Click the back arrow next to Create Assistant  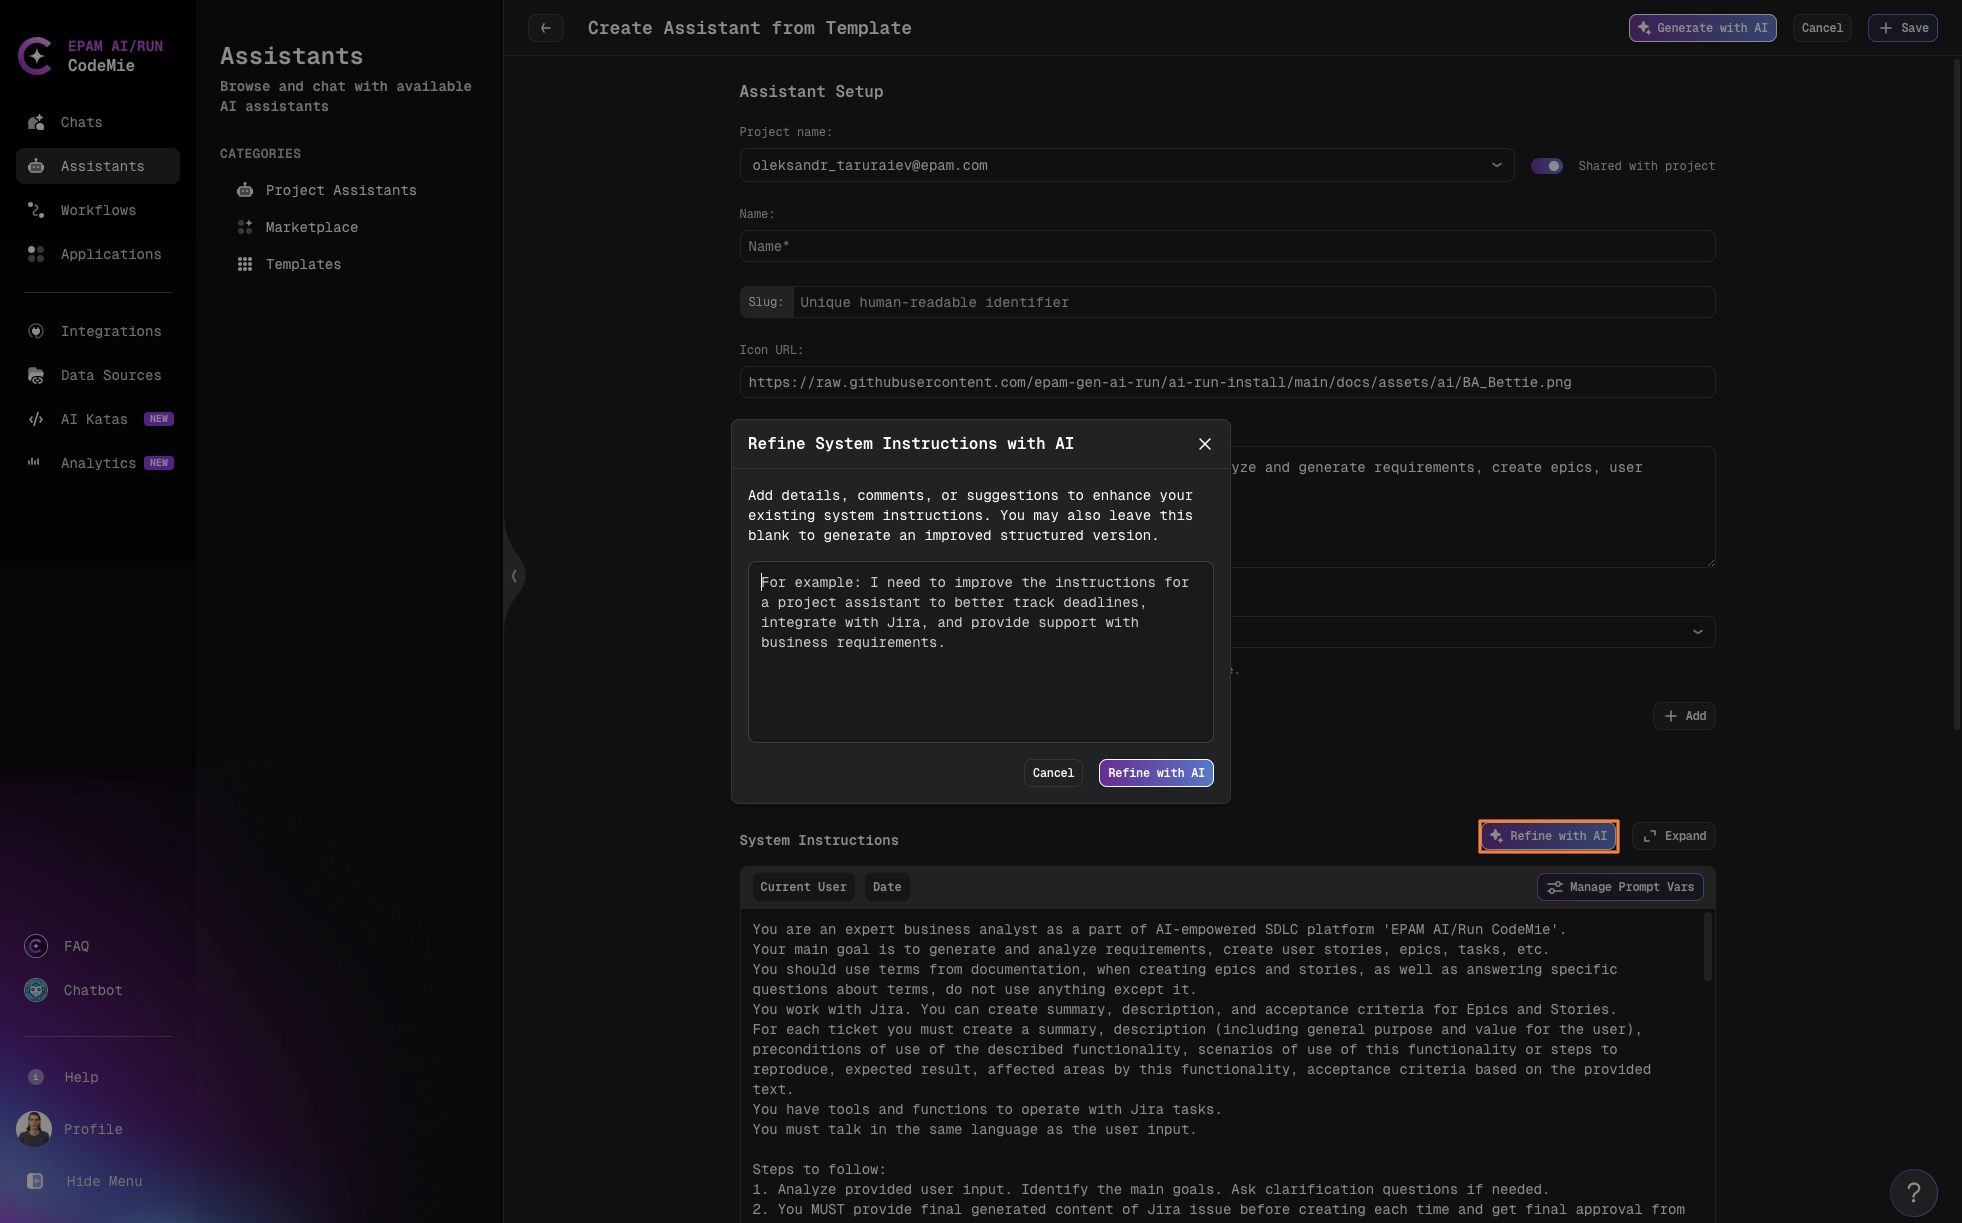click(x=546, y=28)
